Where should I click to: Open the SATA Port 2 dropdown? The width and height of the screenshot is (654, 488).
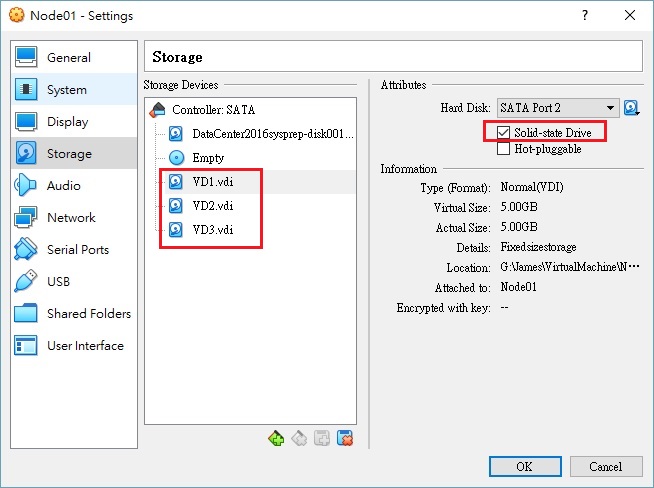558,108
